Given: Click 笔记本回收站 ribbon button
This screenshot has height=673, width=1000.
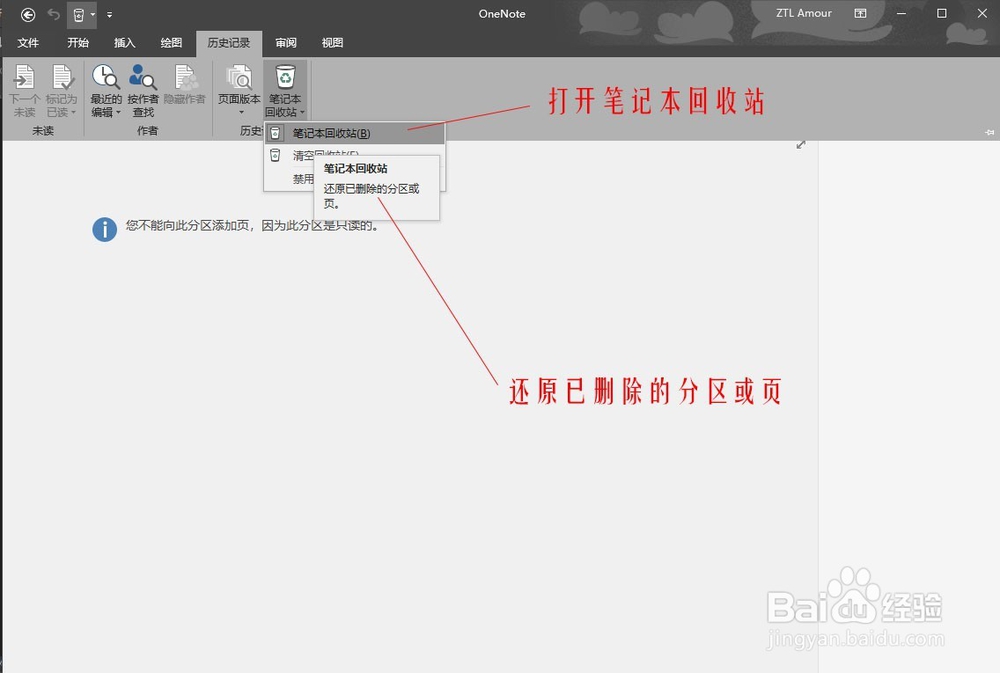Looking at the screenshot, I should point(285,91).
